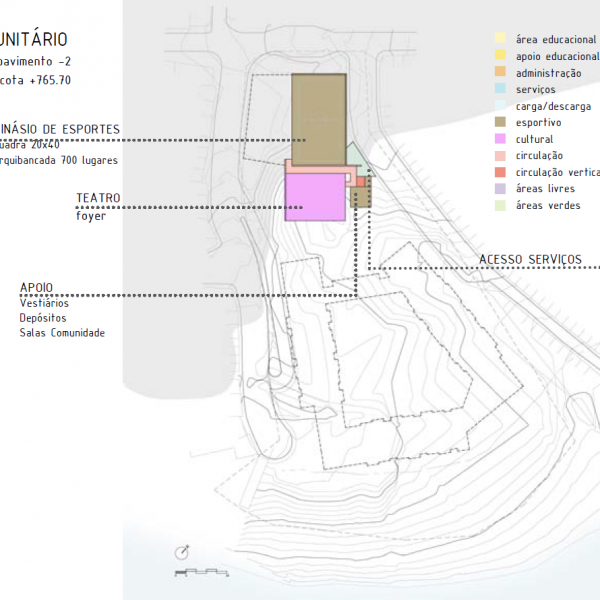Click the 'TEATRO' callout label
The height and width of the screenshot is (600, 600).
pos(98,198)
